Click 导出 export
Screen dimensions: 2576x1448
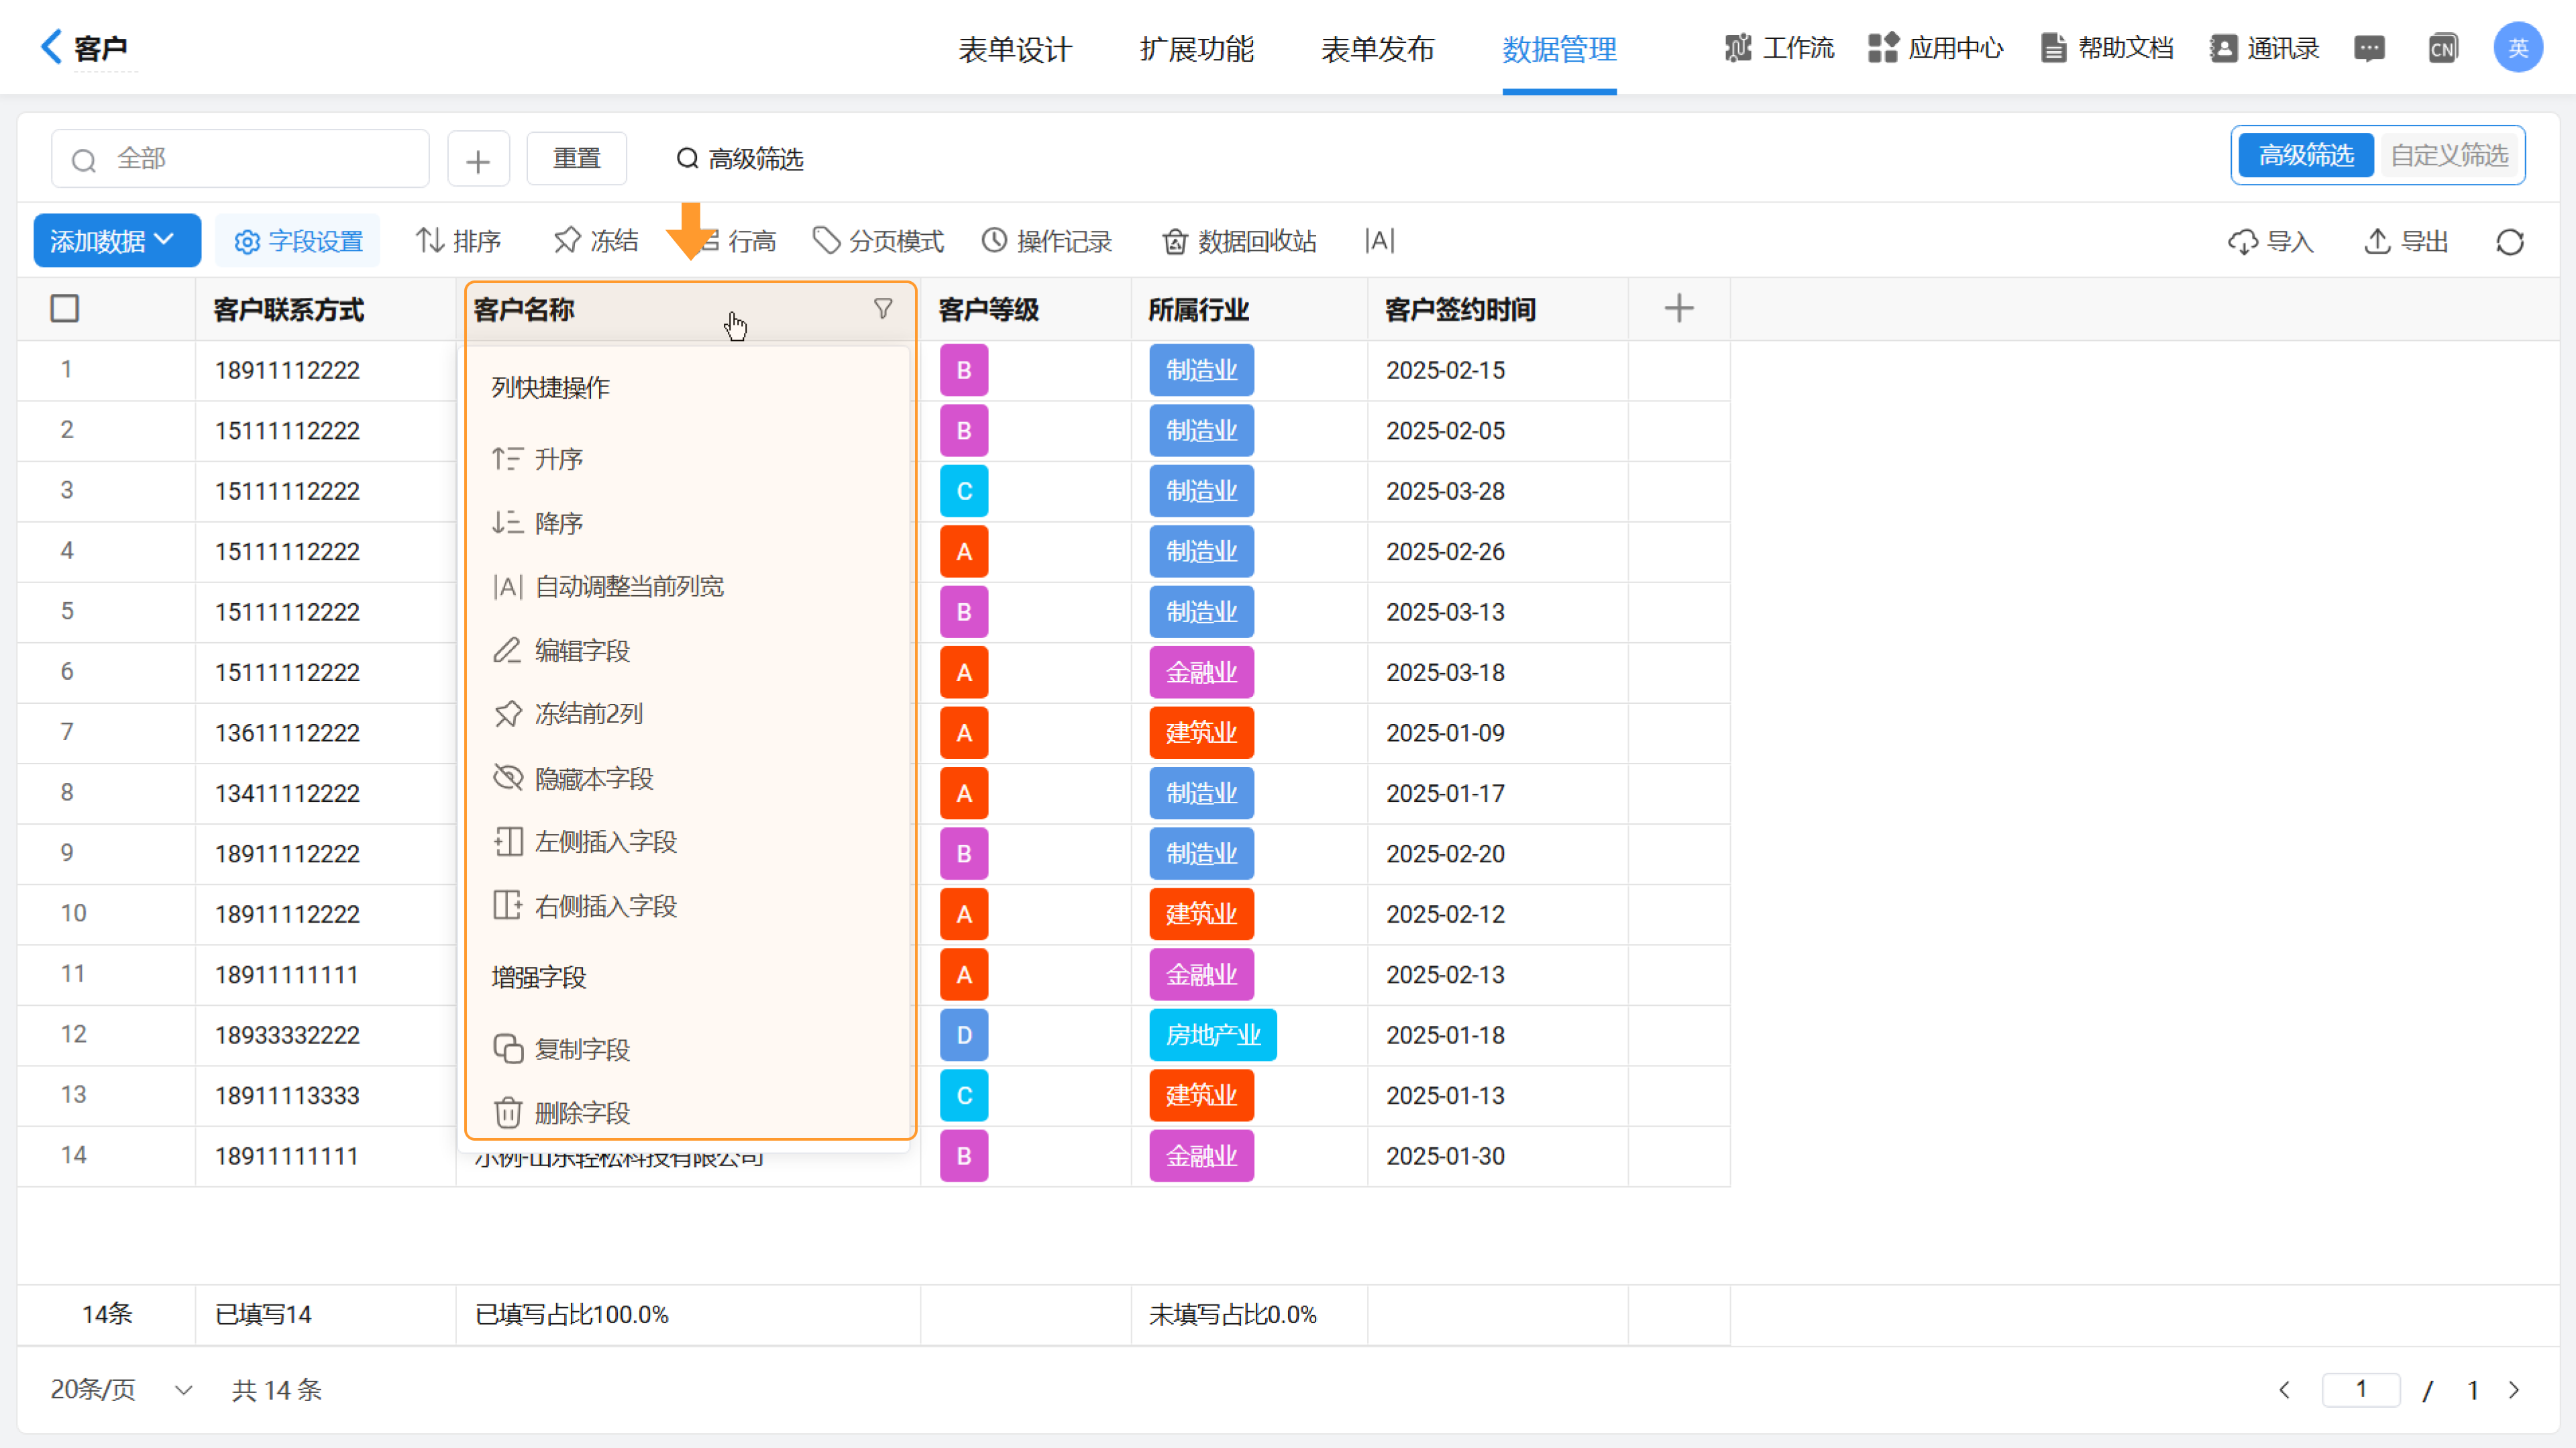click(x=2405, y=241)
